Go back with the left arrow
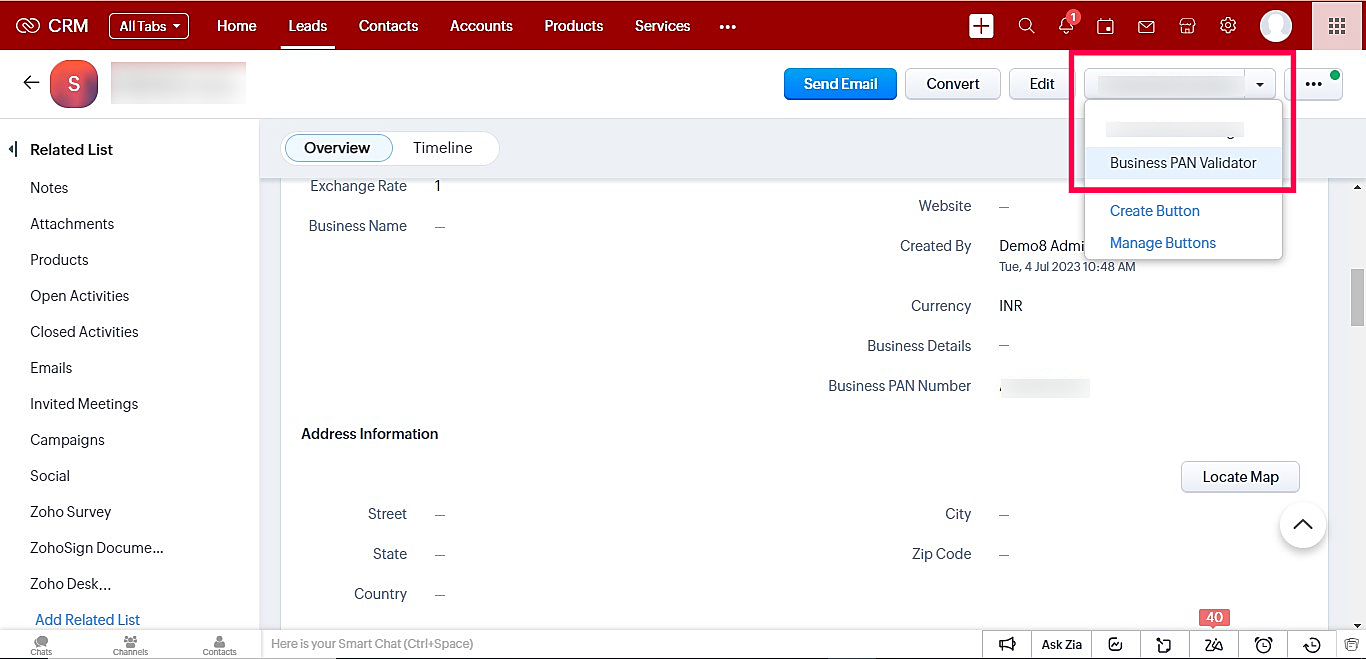The width and height of the screenshot is (1366, 659). coord(31,83)
